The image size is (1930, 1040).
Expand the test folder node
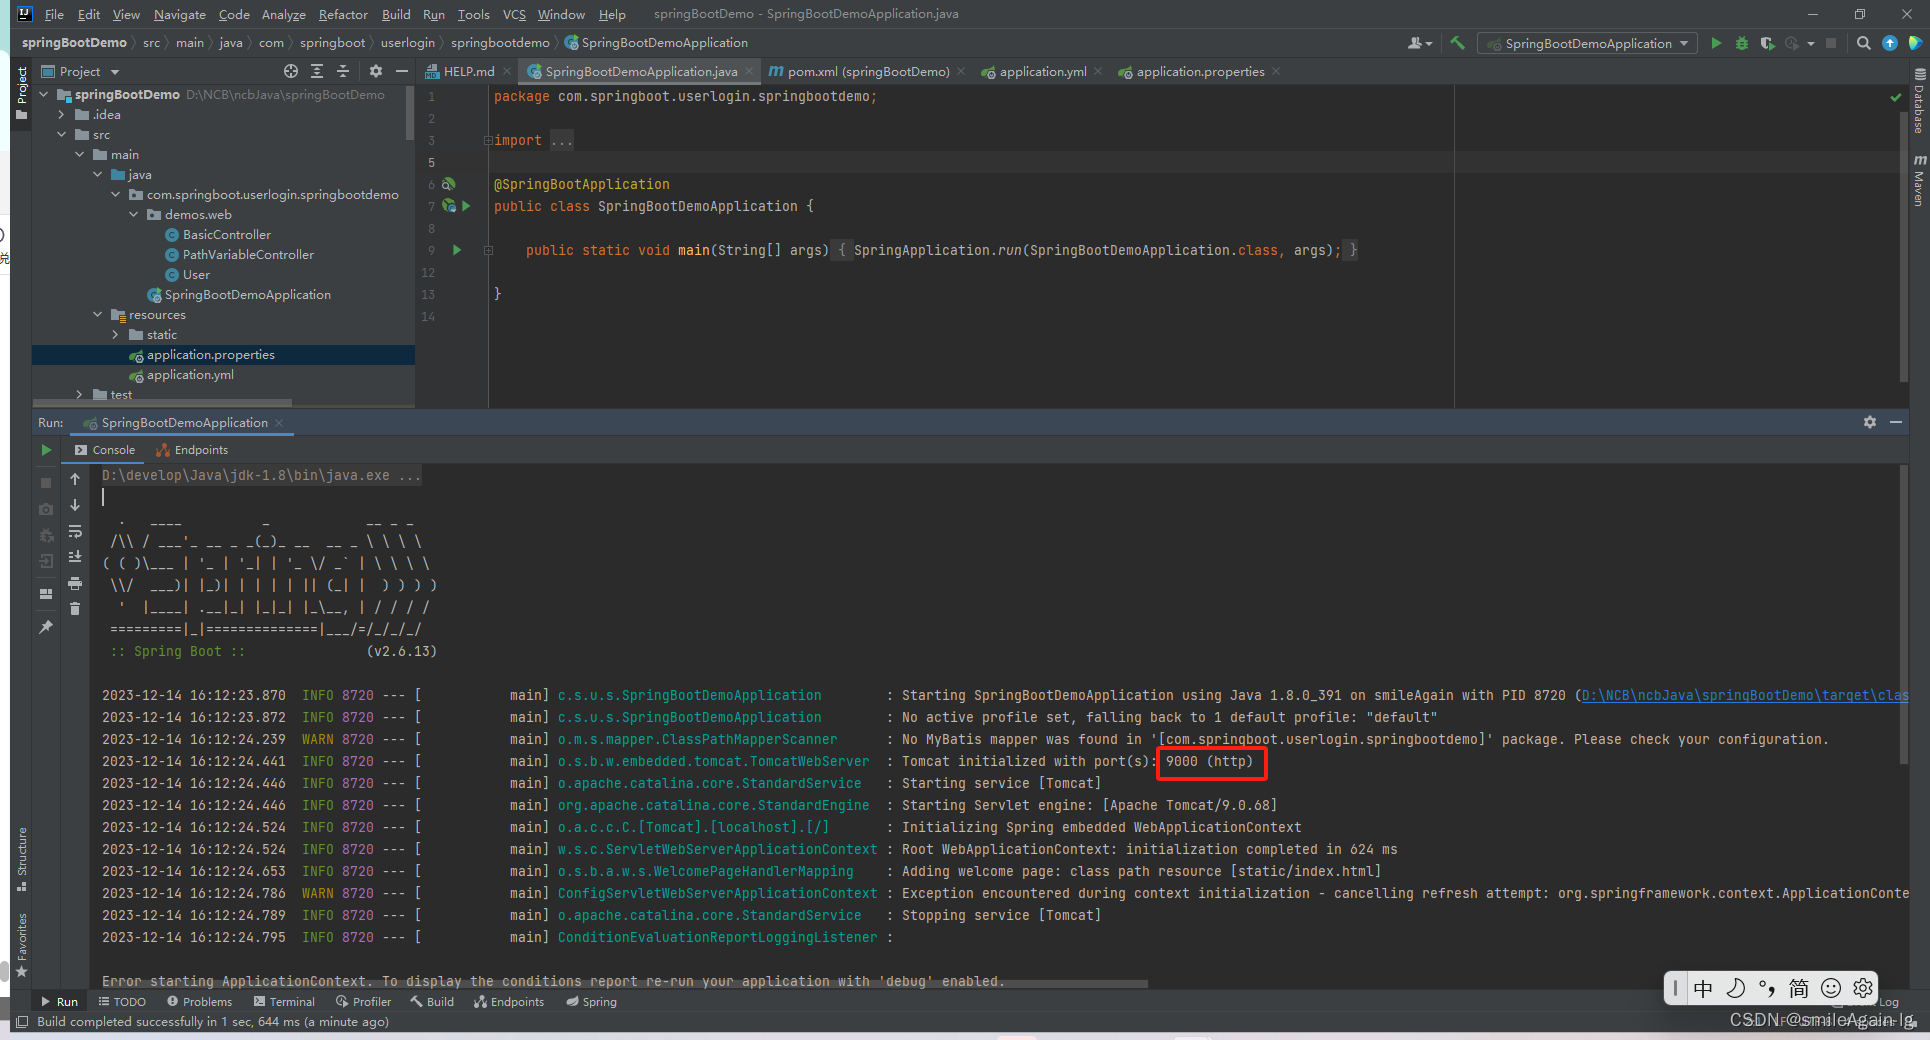pyautogui.click(x=80, y=395)
